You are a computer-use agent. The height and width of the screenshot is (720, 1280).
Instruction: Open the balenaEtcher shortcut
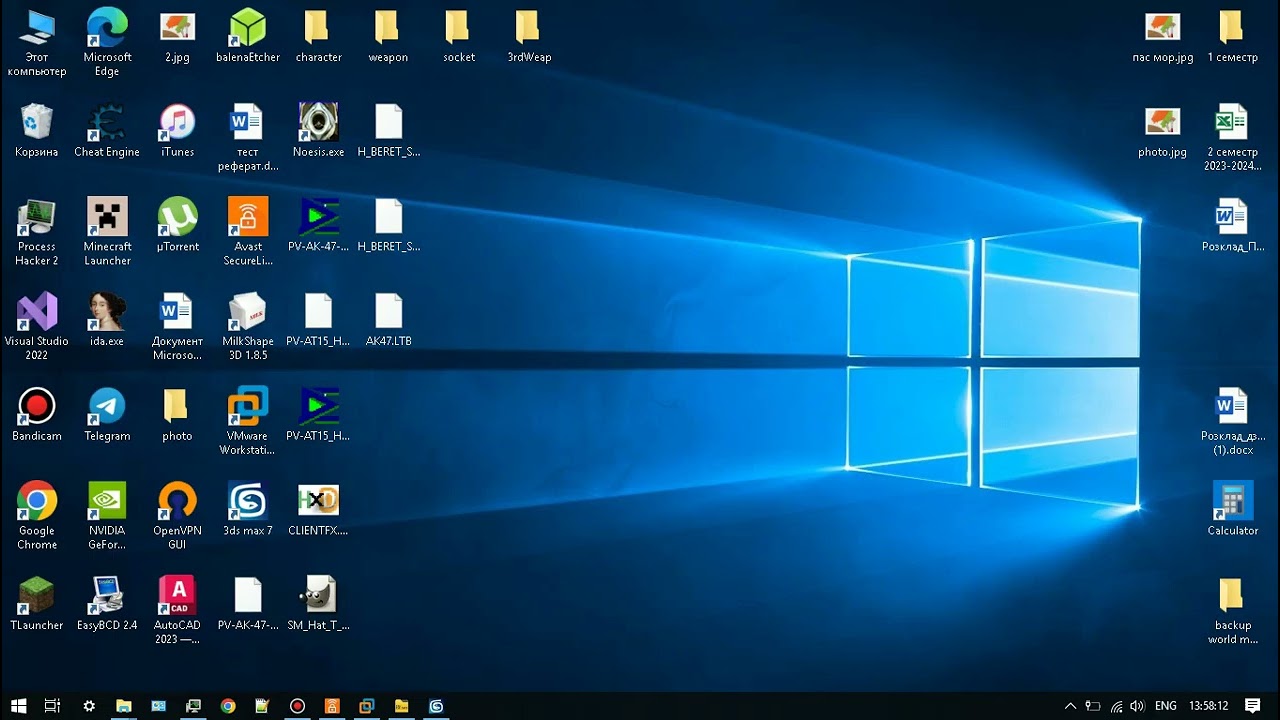248,36
